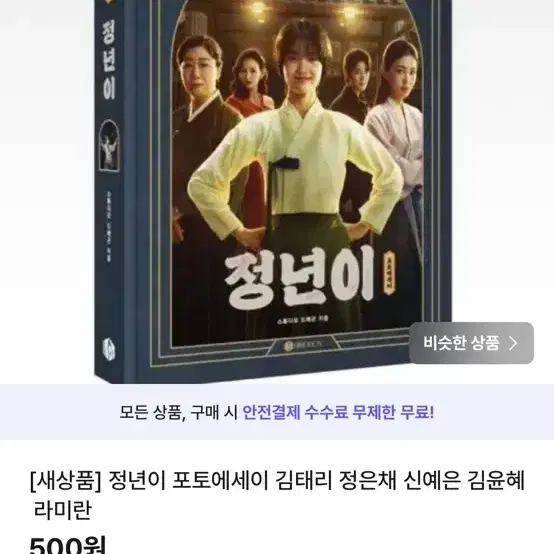
Task: Tap the 포토에세이 badge beside the cover title
Action: (x=390, y=273)
